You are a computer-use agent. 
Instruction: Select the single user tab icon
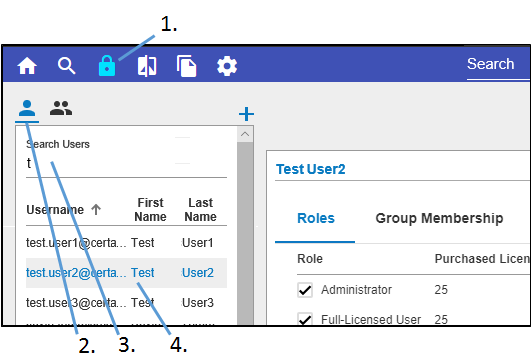[x=27, y=109]
